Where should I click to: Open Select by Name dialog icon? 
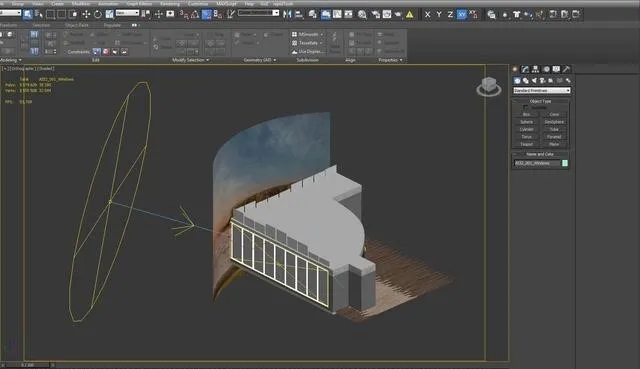39,14
